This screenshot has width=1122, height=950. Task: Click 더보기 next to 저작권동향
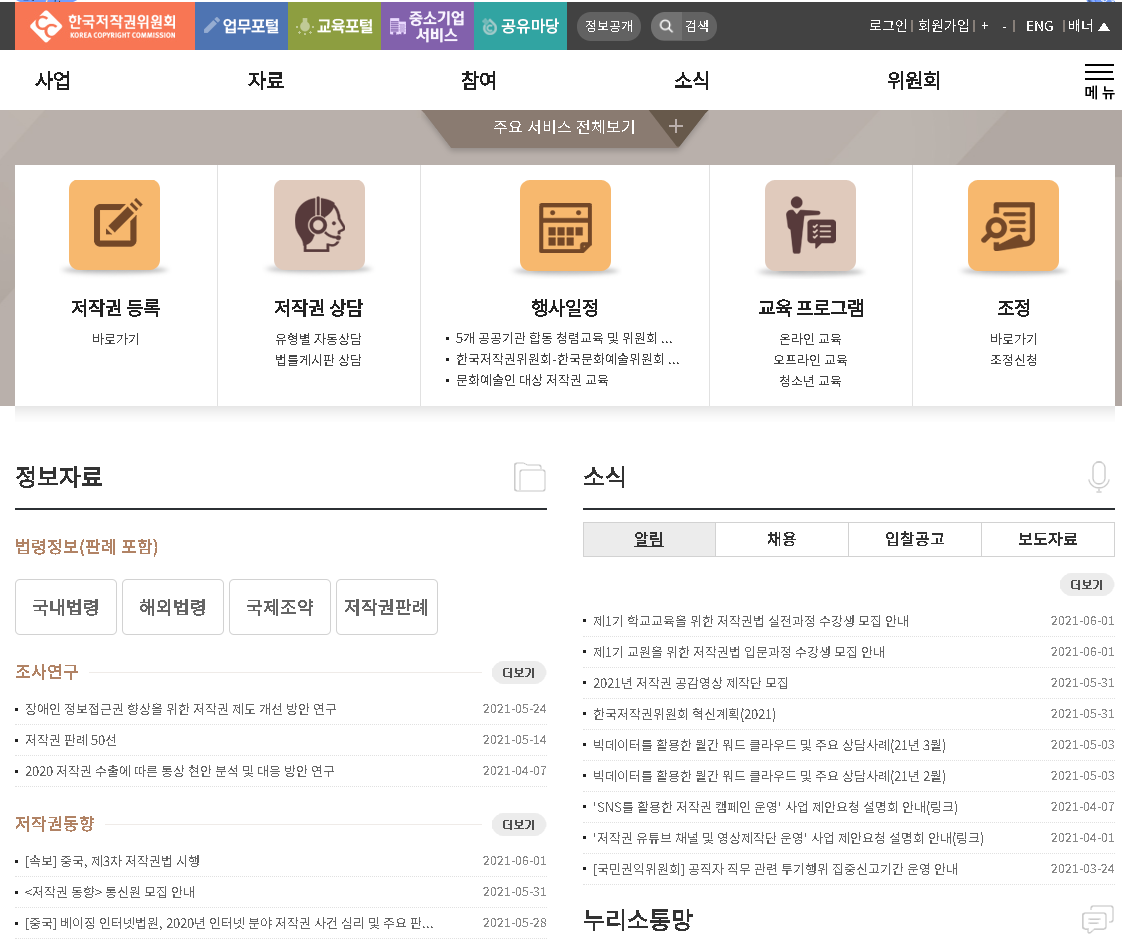click(519, 825)
